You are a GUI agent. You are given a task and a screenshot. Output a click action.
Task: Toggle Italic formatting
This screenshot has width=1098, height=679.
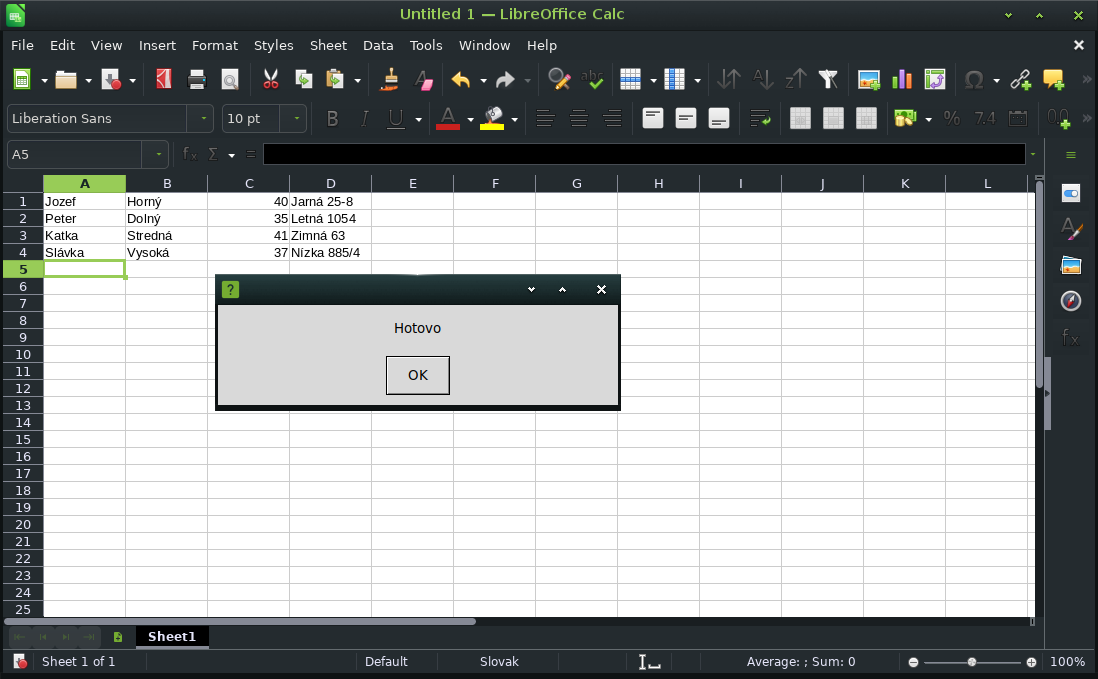(364, 119)
